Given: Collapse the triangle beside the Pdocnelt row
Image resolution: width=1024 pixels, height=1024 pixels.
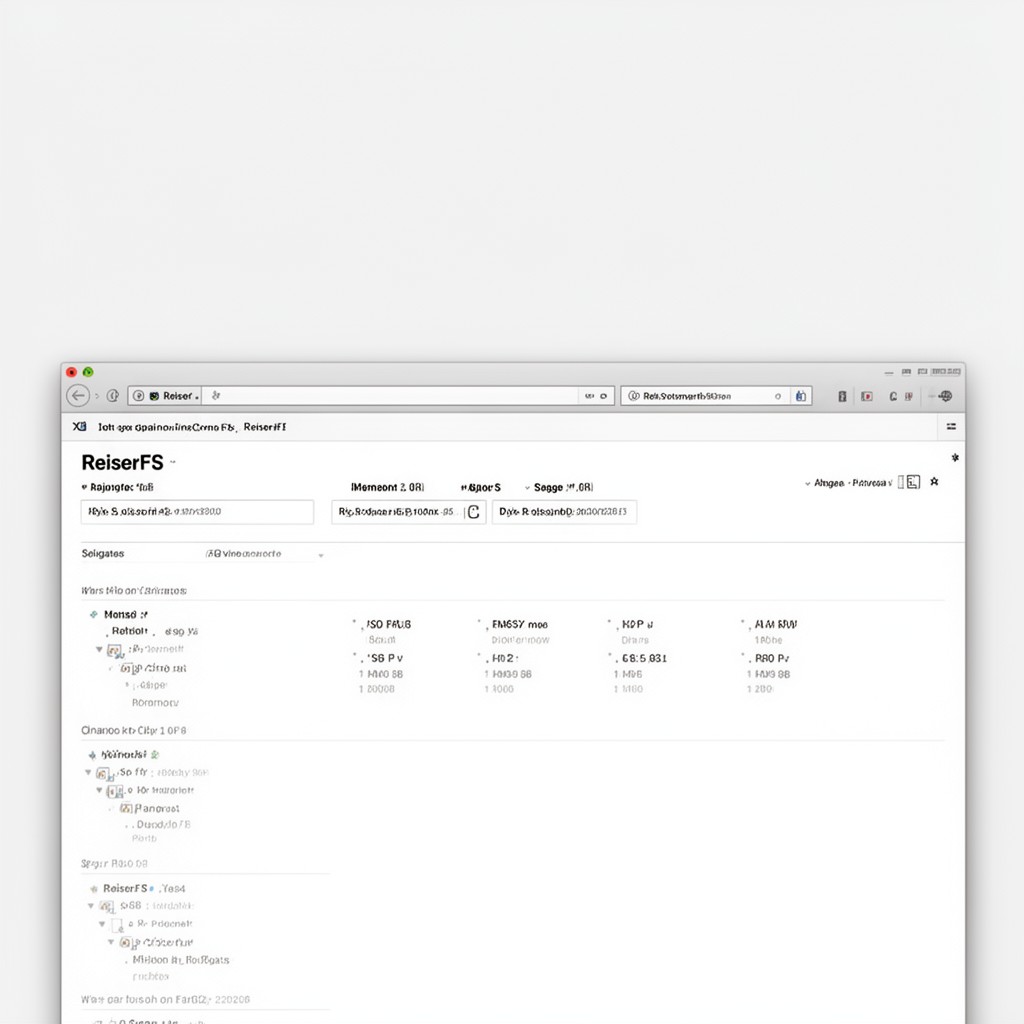Looking at the screenshot, I should pos(102,924).
